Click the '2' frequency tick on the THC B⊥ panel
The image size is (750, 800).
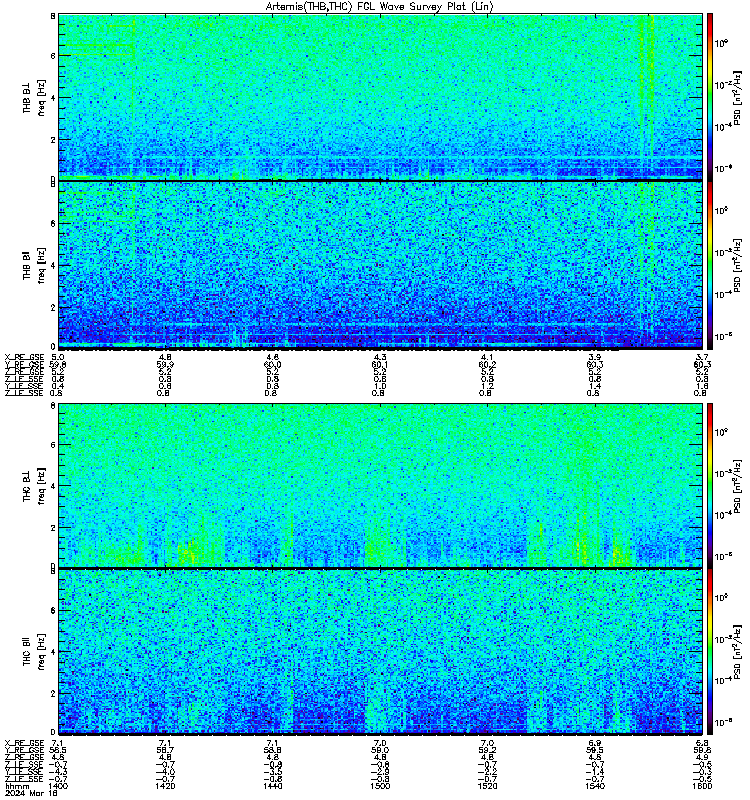click(53, 528)
